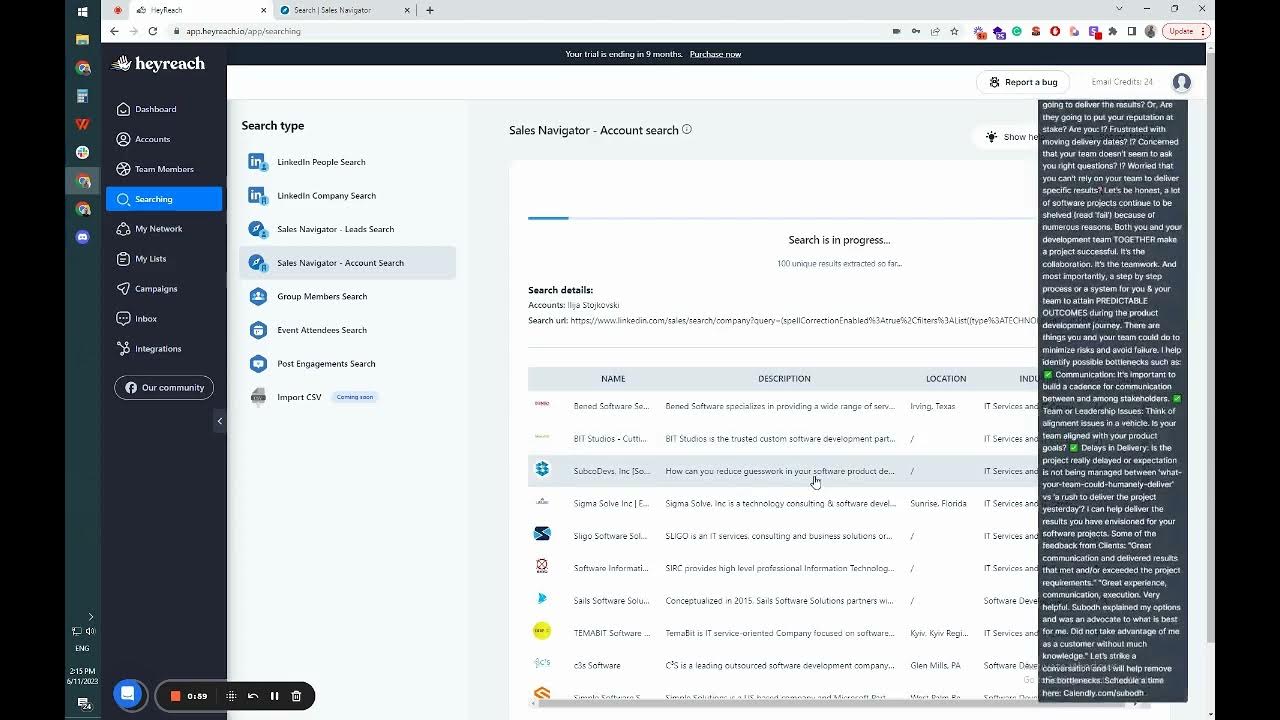Click the Our community button
Viewport: 1280px width, 720px height.
(x=164, y=388)
